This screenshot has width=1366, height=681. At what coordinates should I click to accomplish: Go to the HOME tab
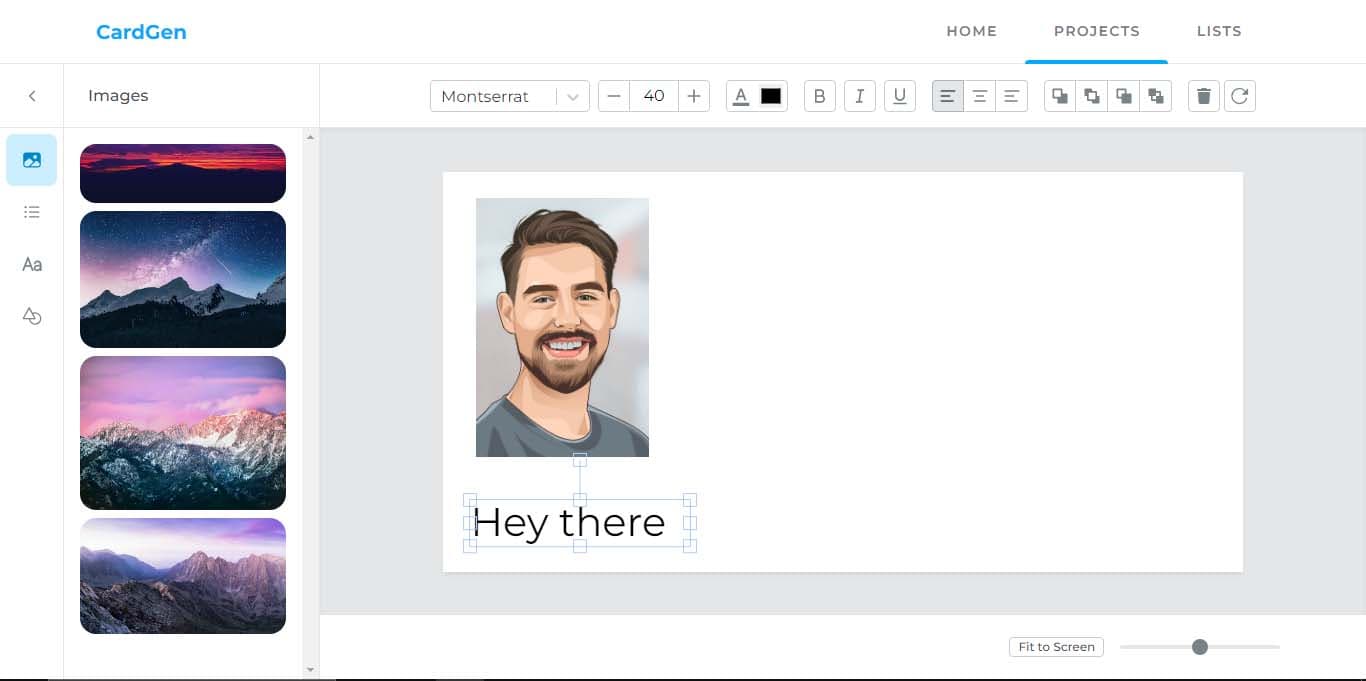click(x=971, y=31)
